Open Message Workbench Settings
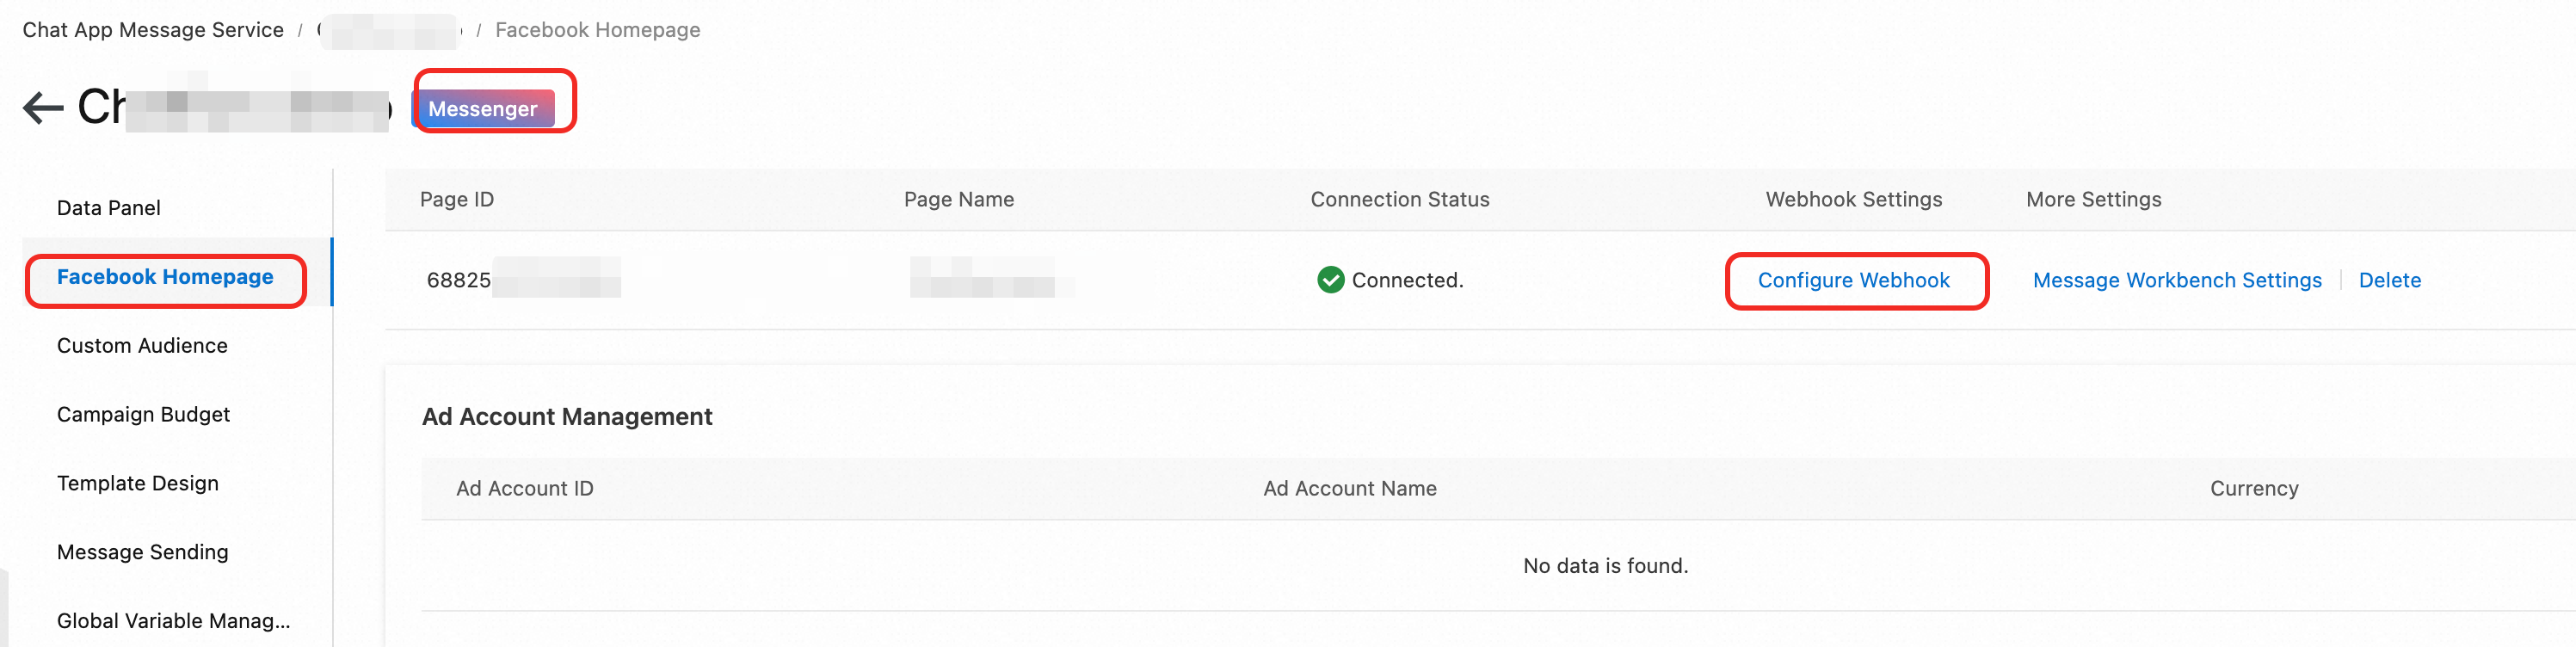Viewport: 2576px width, 647px height. pos(2177,281)
